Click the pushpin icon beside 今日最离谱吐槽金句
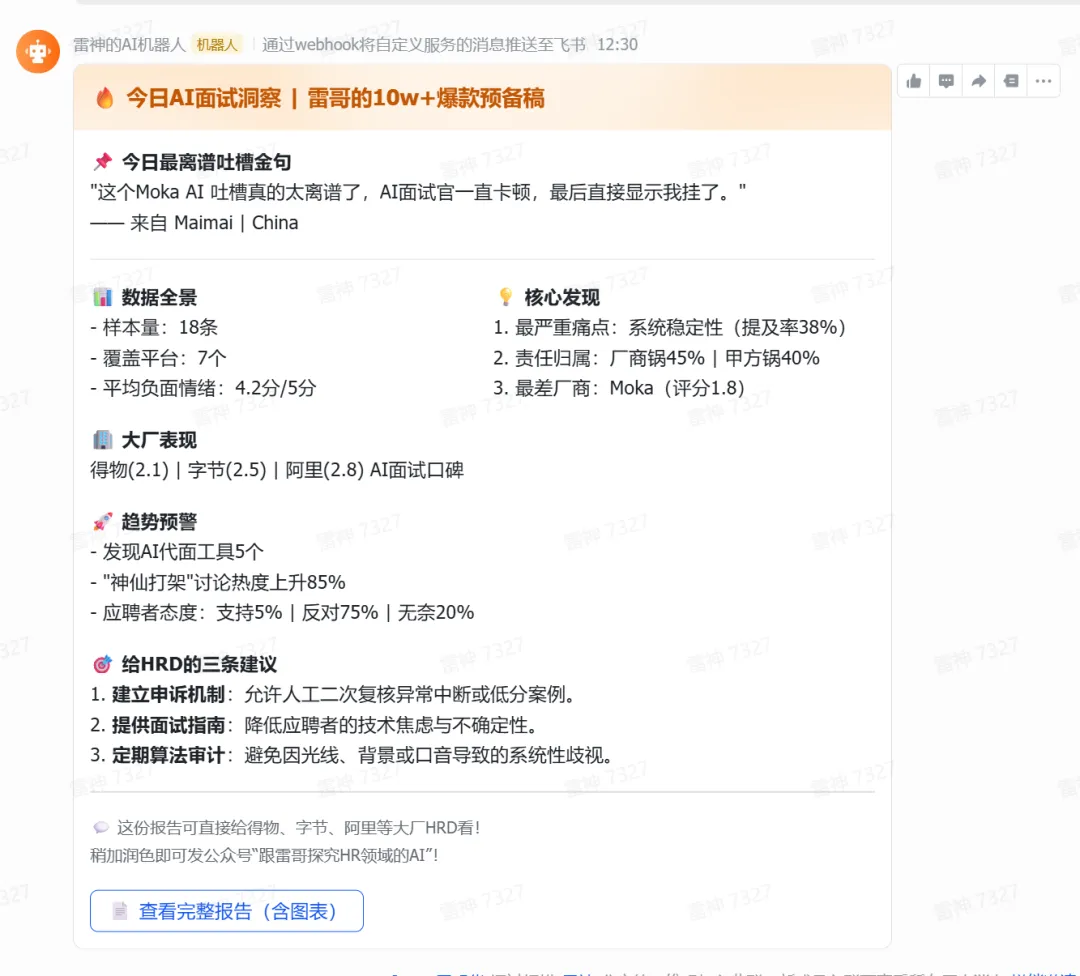This screenshot has width=1080, height=976. (103, 162)
